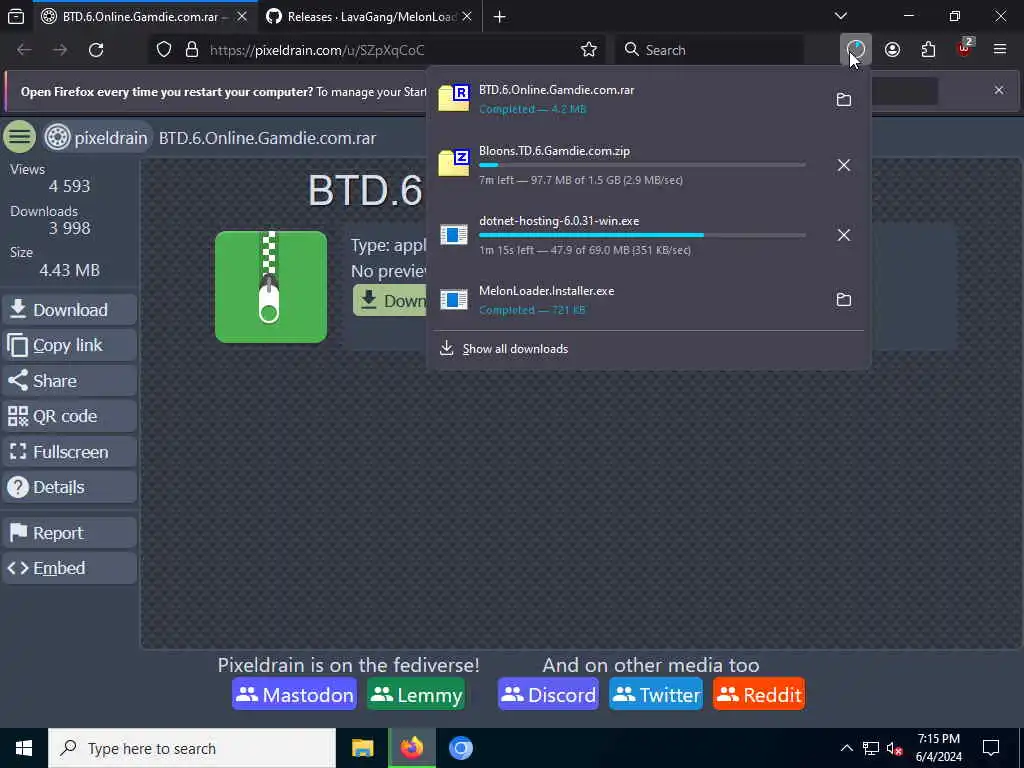This screenshot has width=1024, height=768.
Task: Open the Firefox downloads toolbar button
Action: point(856,50)
